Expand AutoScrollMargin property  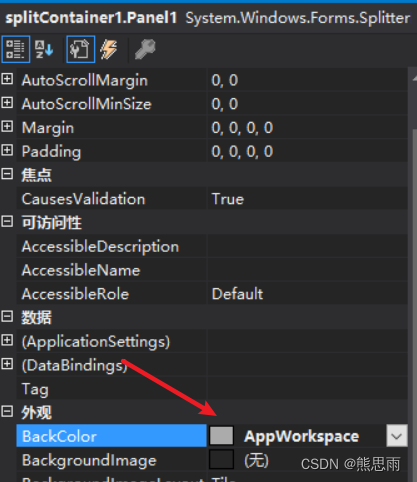(7, 79)
